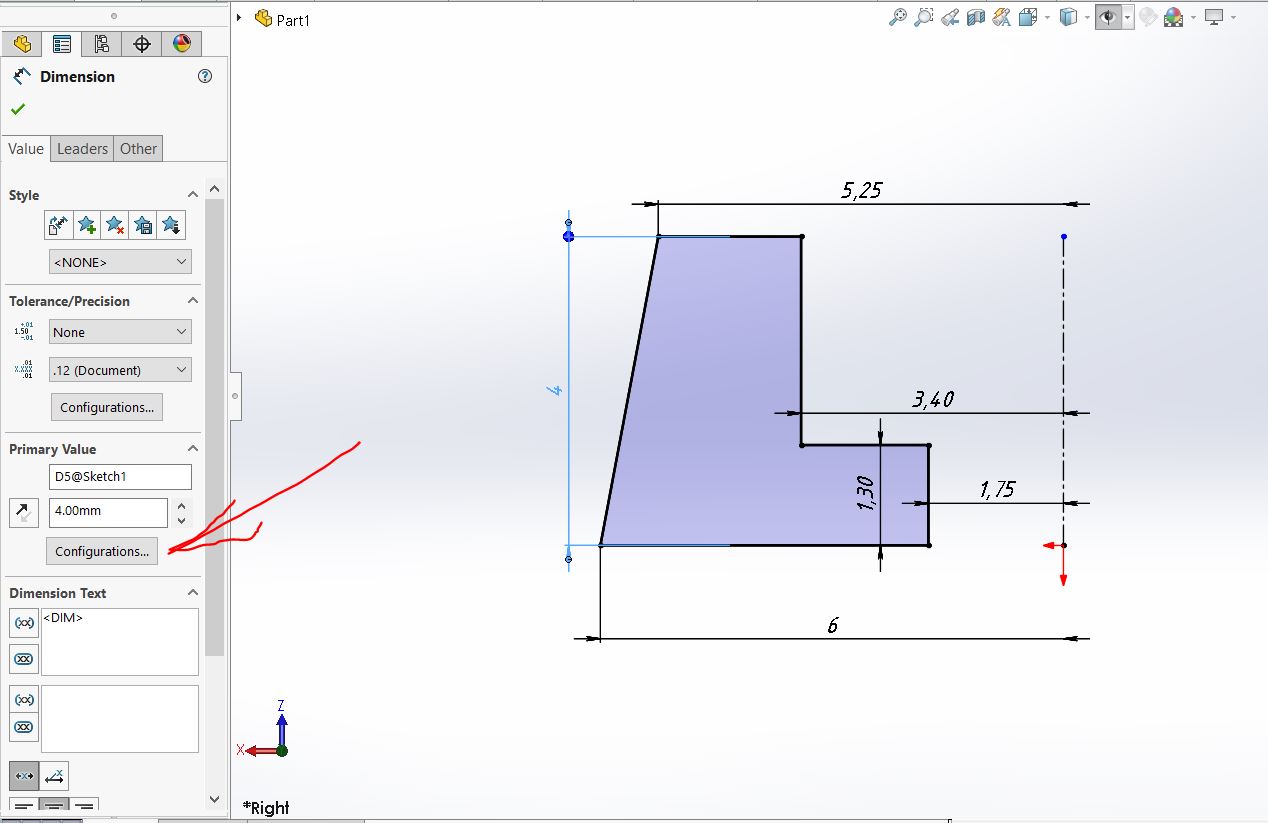Click the Save Style icon
Image resolution: width=1268 pixels, height=823 pixels.
coord(143,225)
